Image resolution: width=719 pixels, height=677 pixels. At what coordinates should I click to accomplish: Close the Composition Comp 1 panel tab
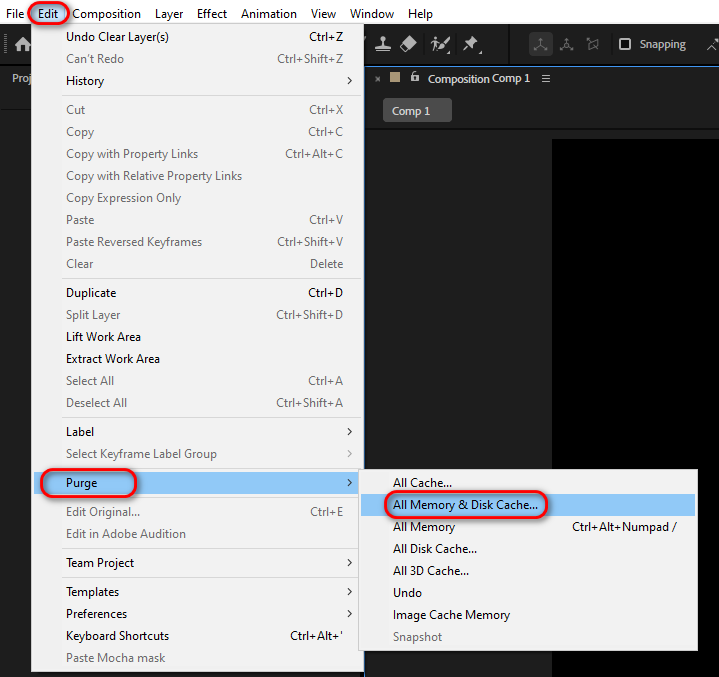[378, 79]
